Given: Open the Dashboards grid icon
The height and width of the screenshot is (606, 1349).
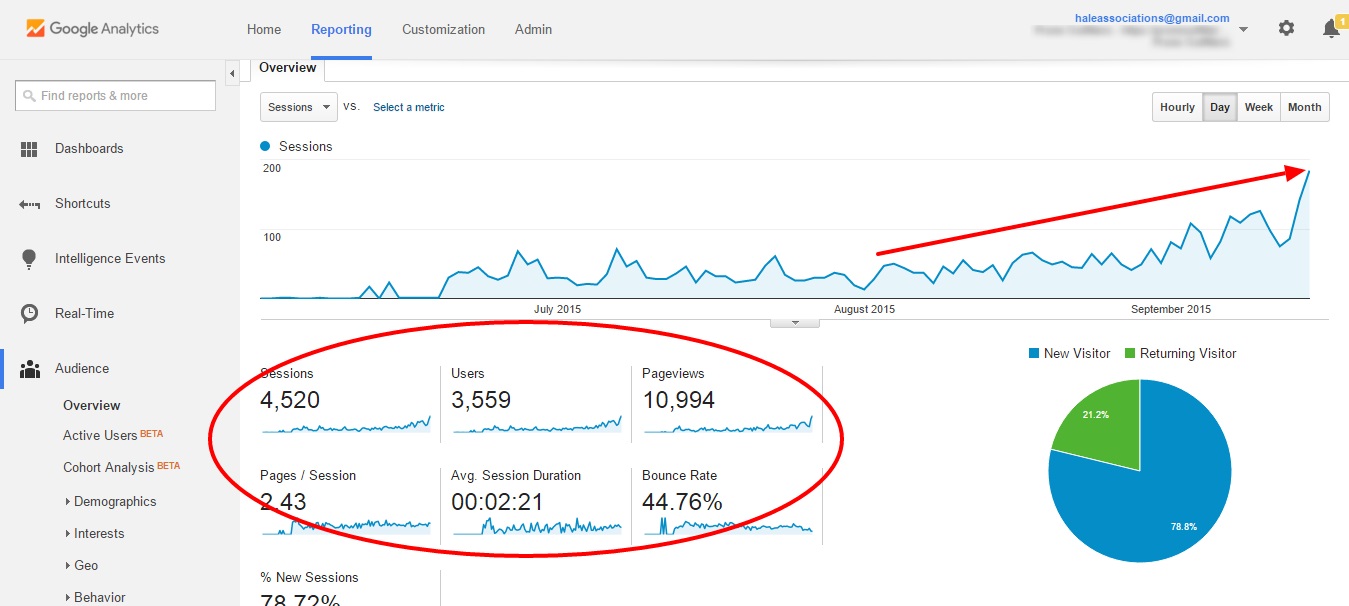Looking at the screenshot, I should point(29,149).
